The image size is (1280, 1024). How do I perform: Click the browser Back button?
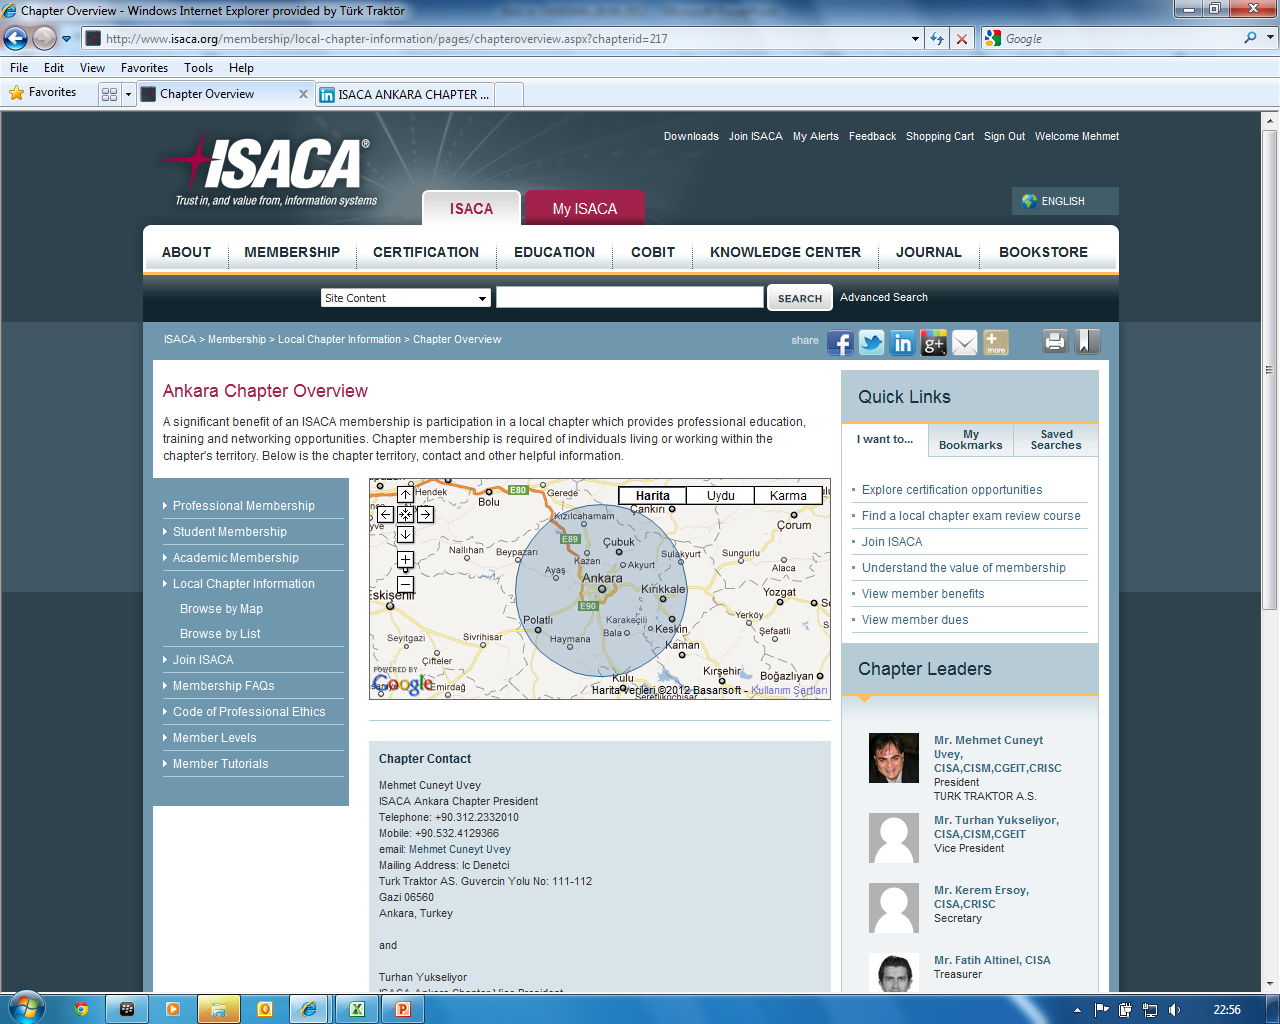(16, 38)
